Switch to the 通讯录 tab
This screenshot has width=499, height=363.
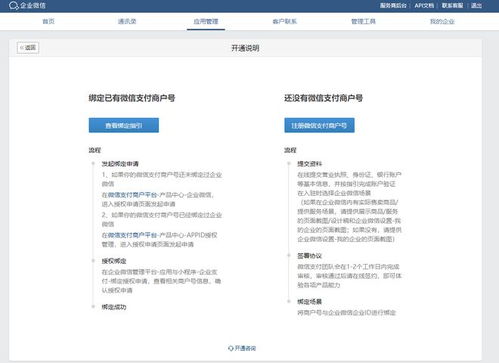click(127, 21)
